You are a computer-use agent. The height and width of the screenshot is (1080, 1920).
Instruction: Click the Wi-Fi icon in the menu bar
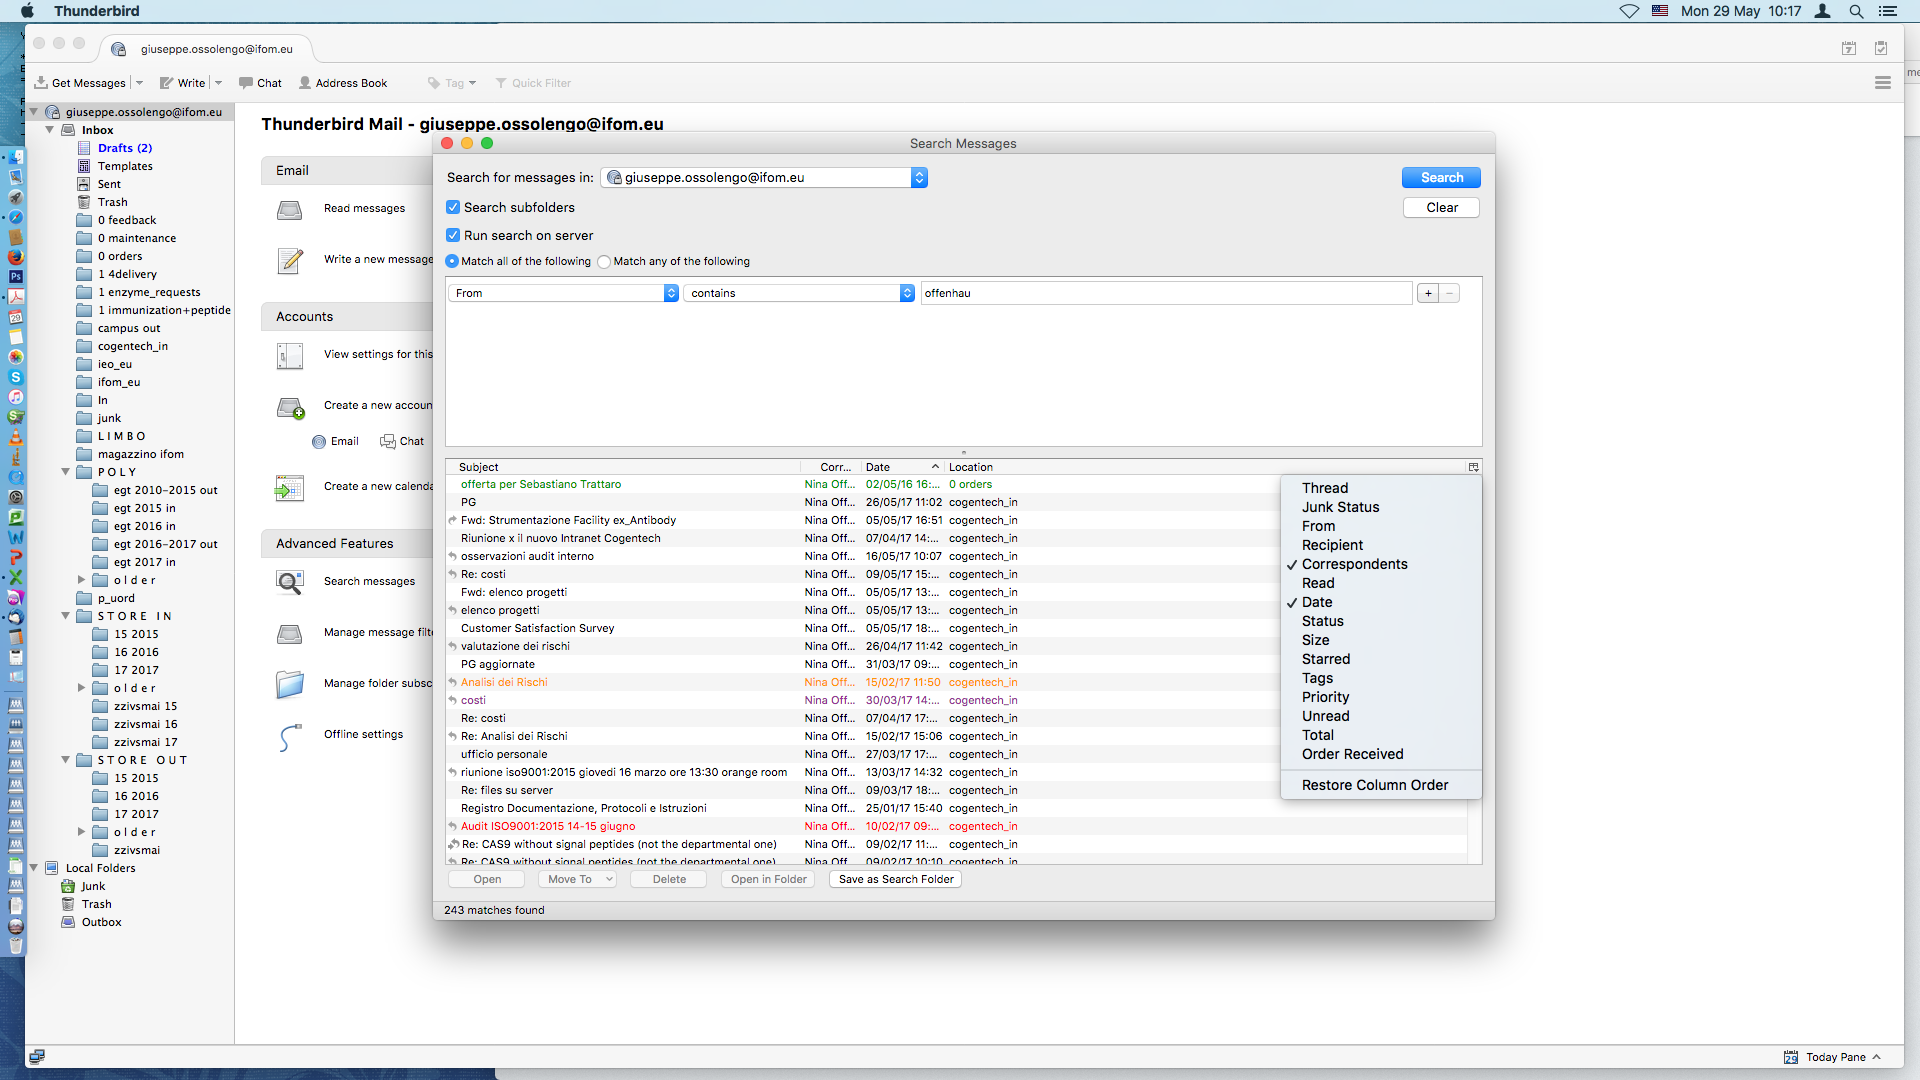1629,11
